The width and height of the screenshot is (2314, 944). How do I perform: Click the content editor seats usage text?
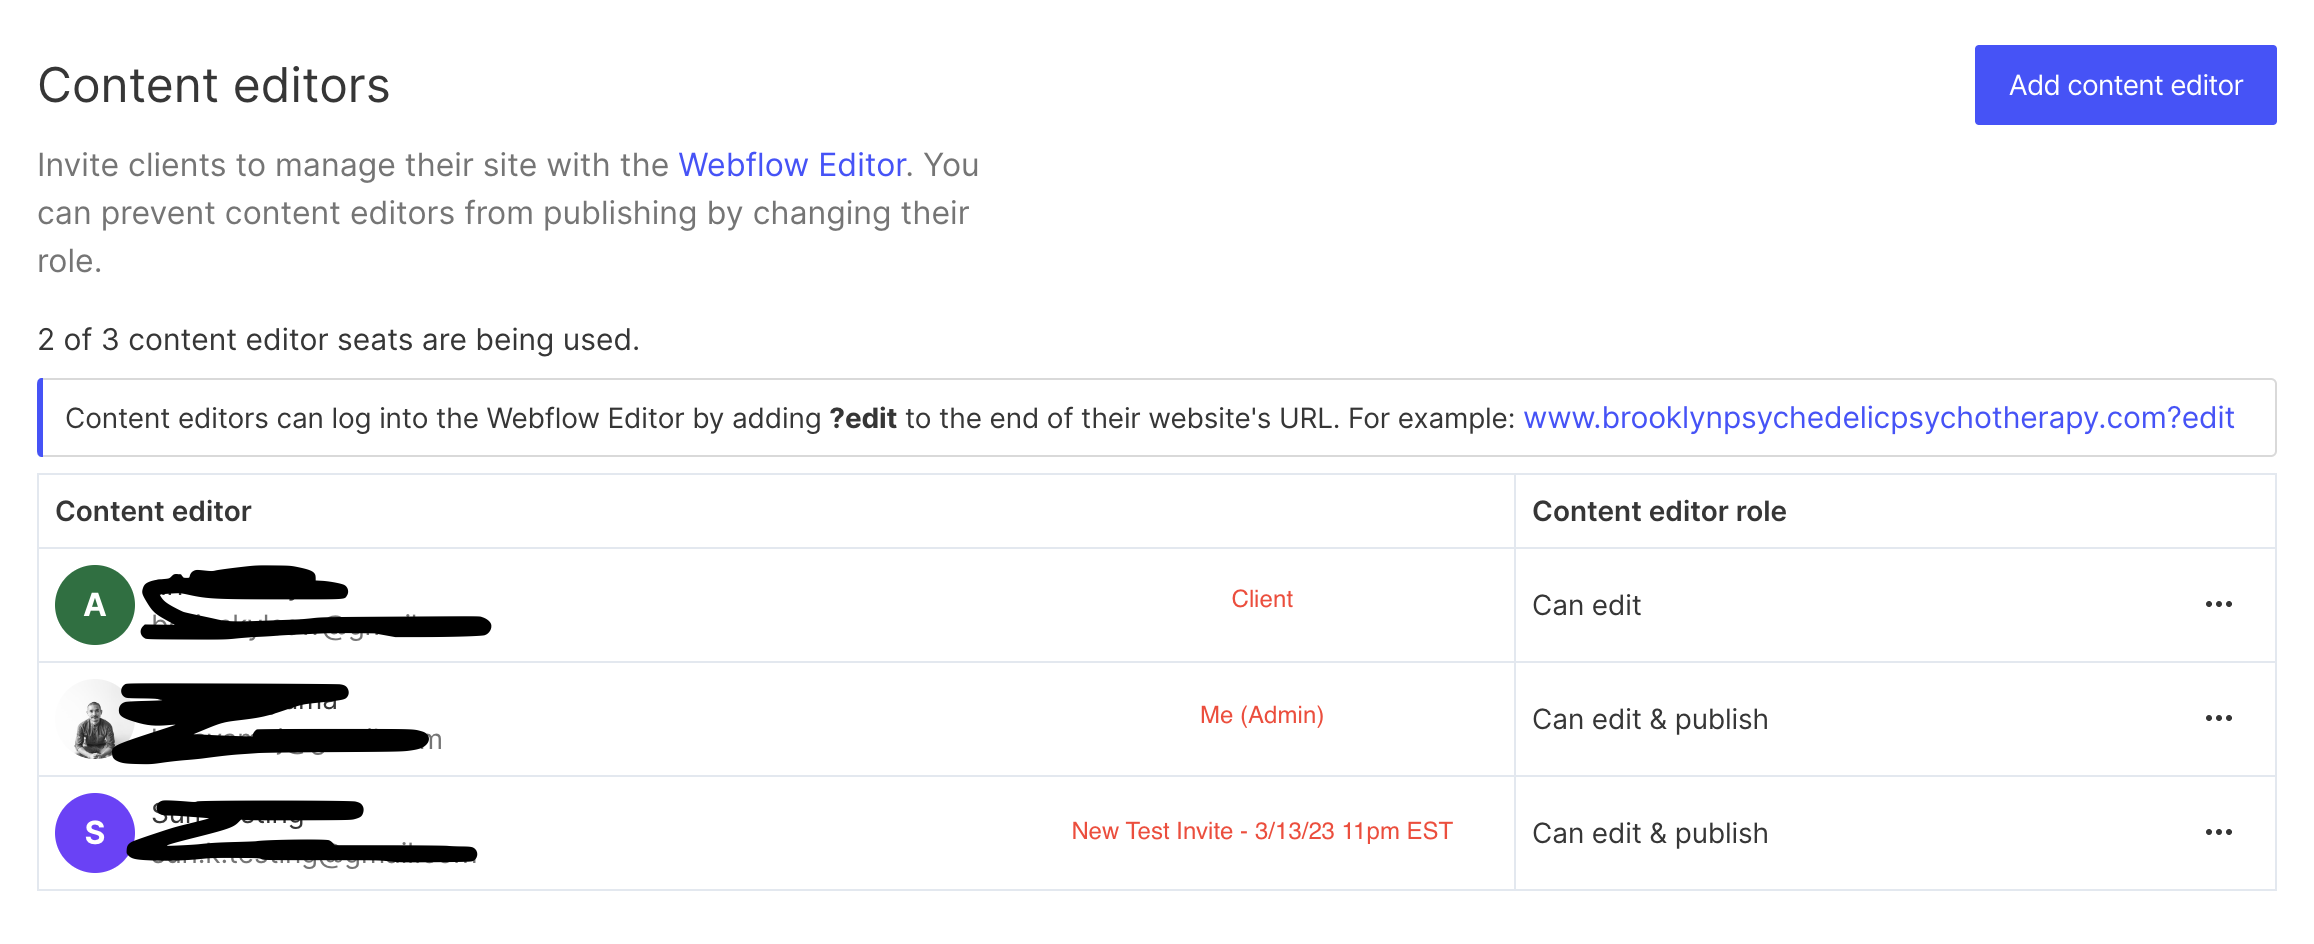click(x=338, y=340)
